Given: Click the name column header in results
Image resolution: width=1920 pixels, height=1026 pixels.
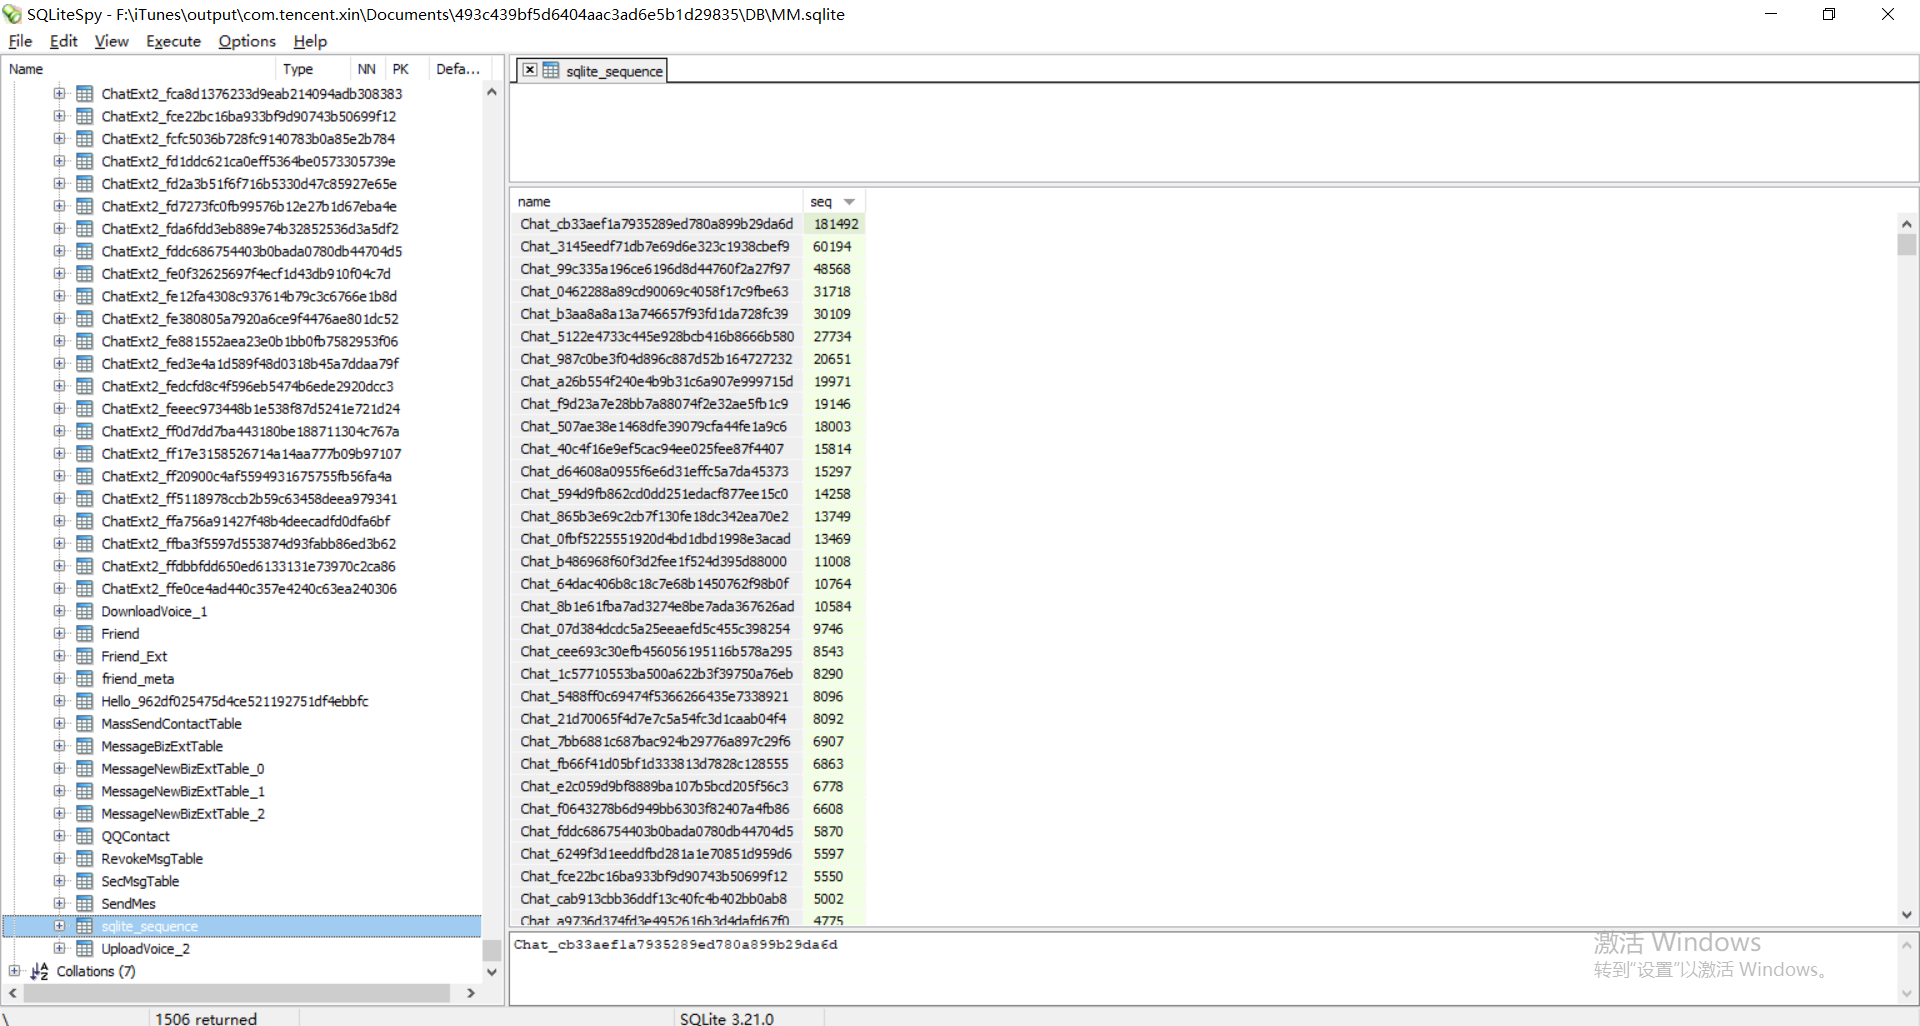Looking at the screenshot, I should pos(657,202).
